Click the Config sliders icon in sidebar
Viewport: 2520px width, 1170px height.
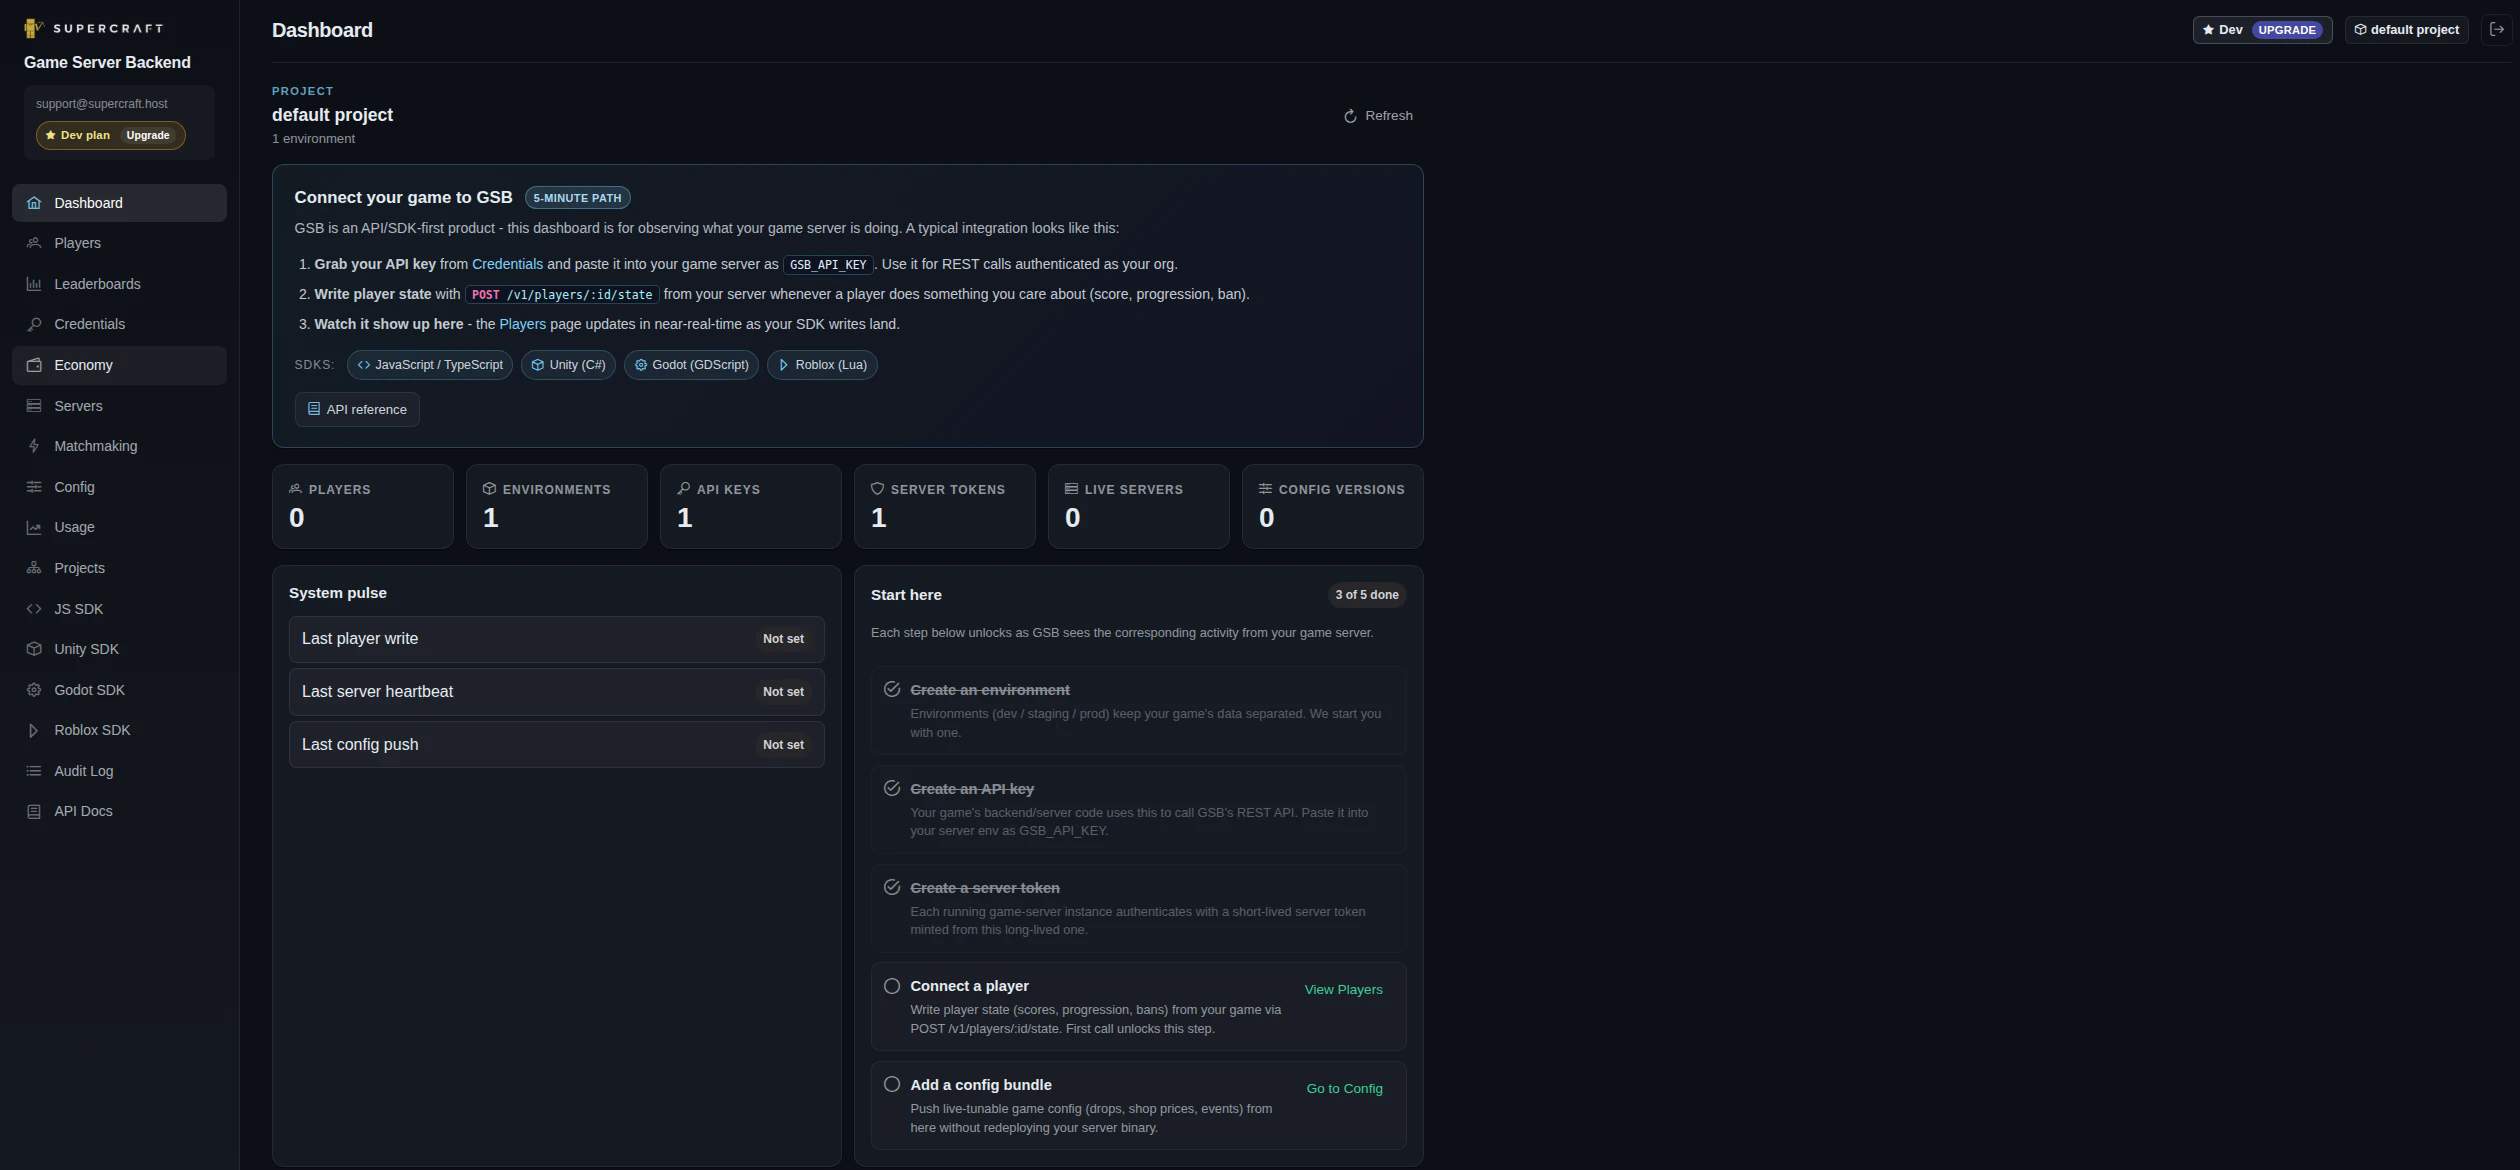pos(34,487)
